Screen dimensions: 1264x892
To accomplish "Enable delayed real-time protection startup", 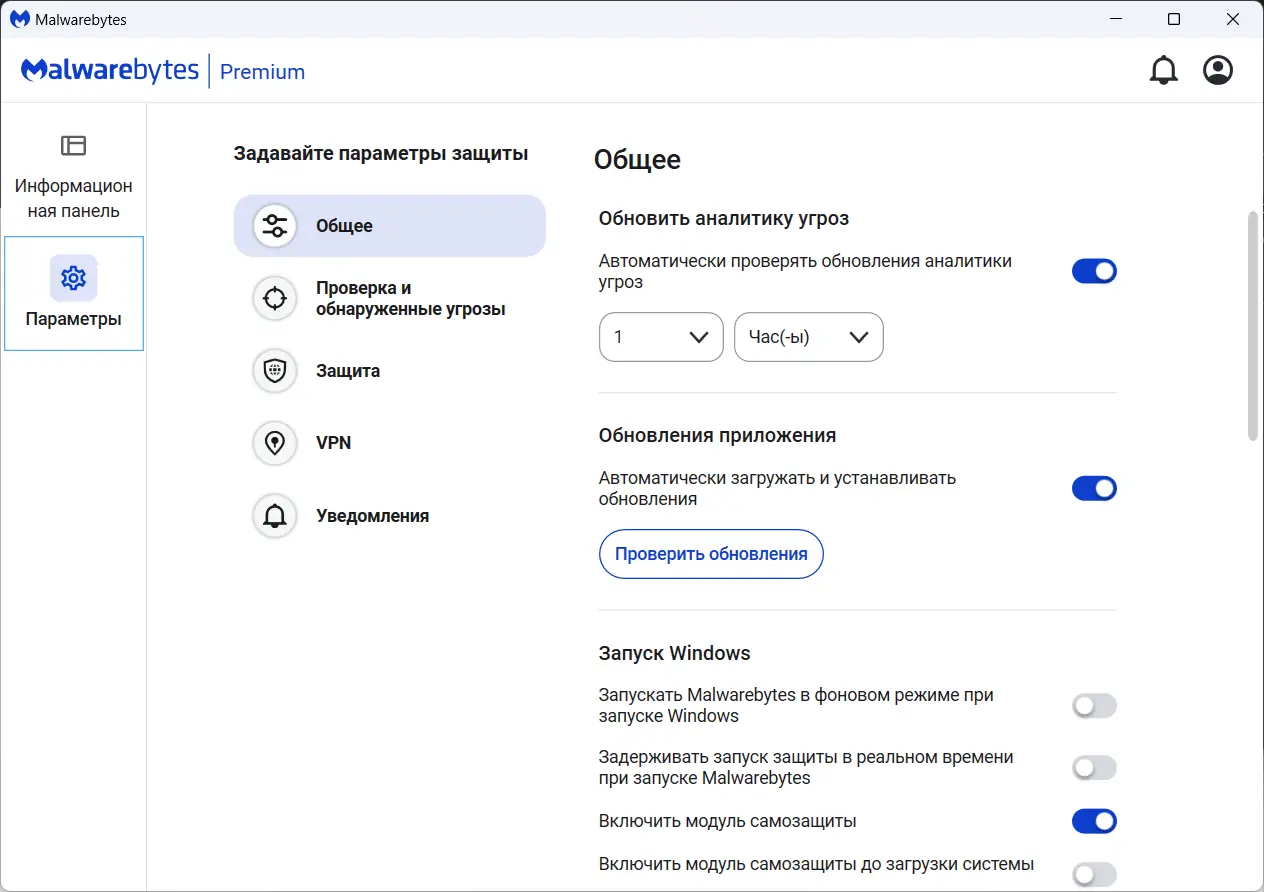I will [x=1094, y=767].
